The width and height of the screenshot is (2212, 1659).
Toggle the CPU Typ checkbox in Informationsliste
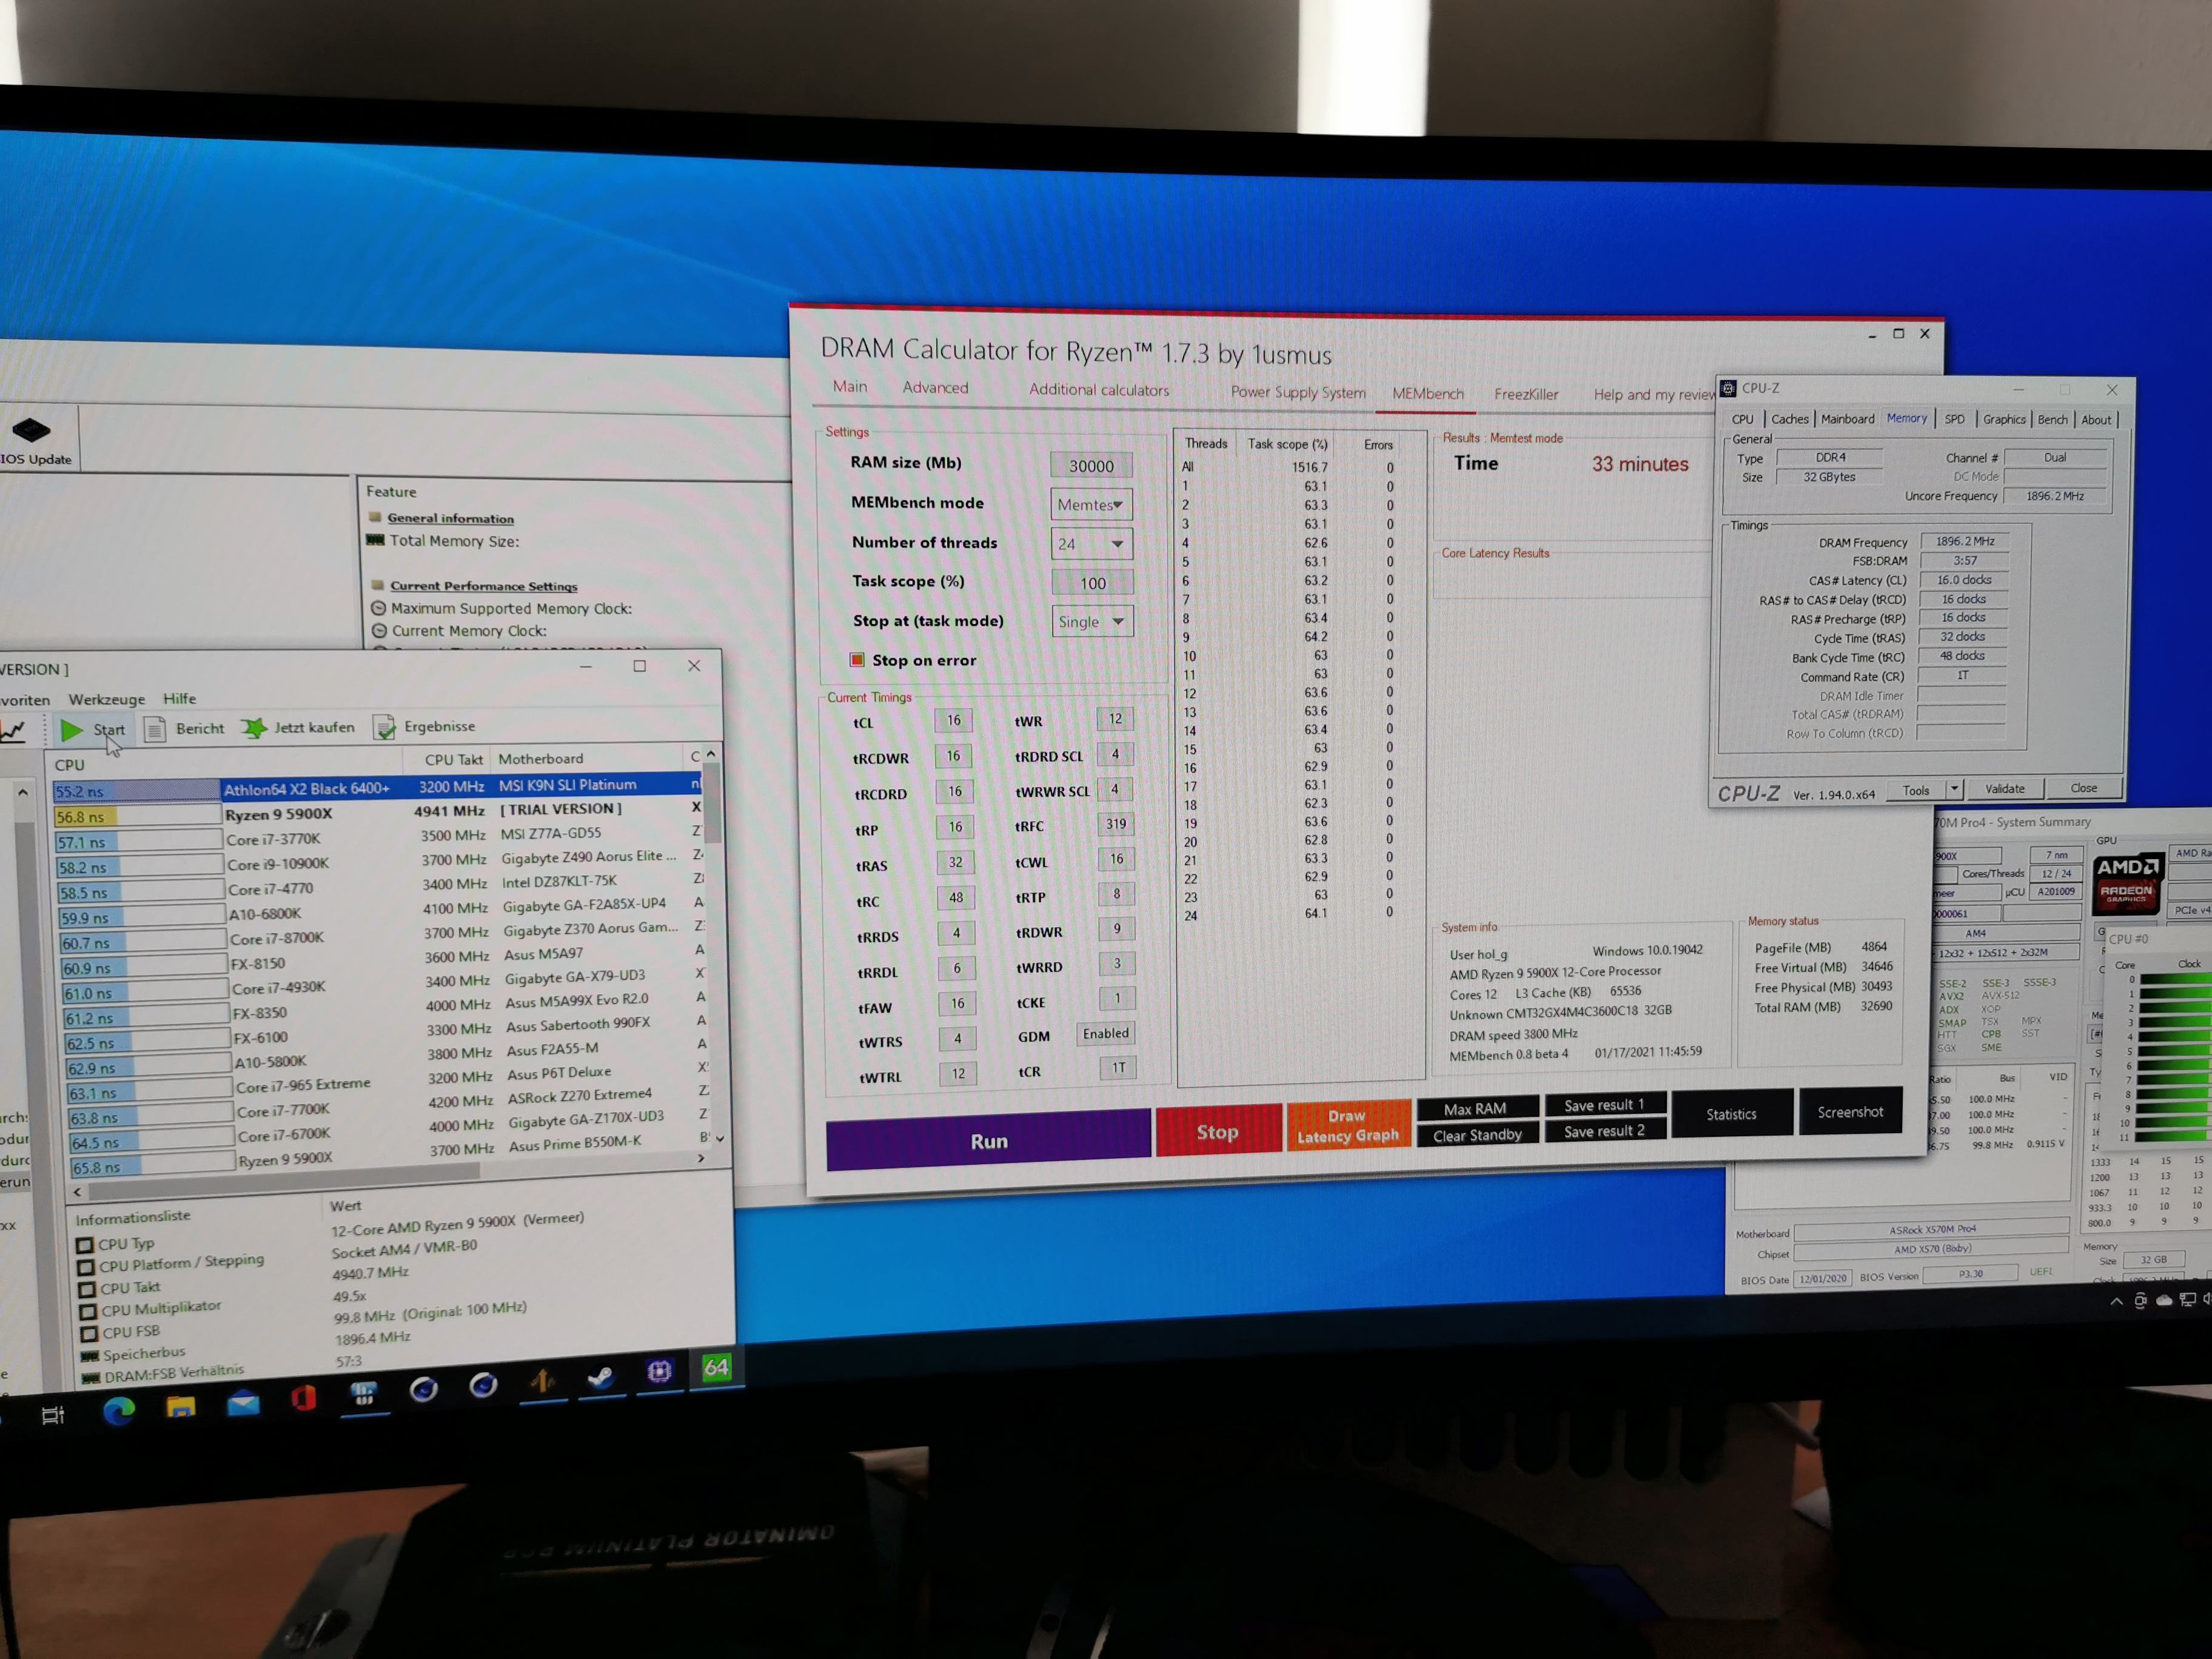tap(85, 1245)
